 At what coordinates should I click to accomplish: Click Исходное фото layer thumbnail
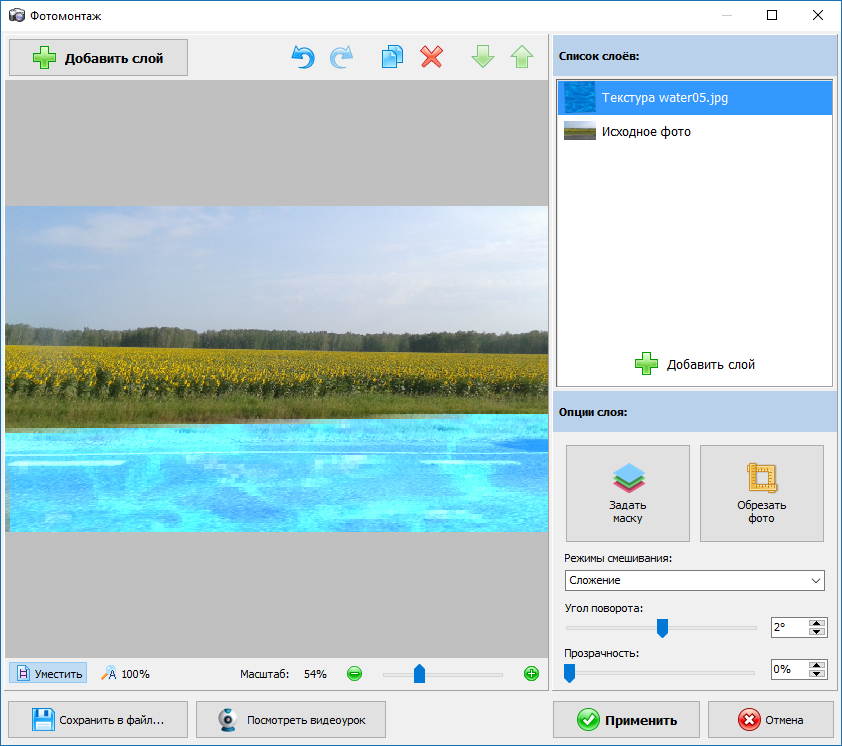tap(579, 131)
